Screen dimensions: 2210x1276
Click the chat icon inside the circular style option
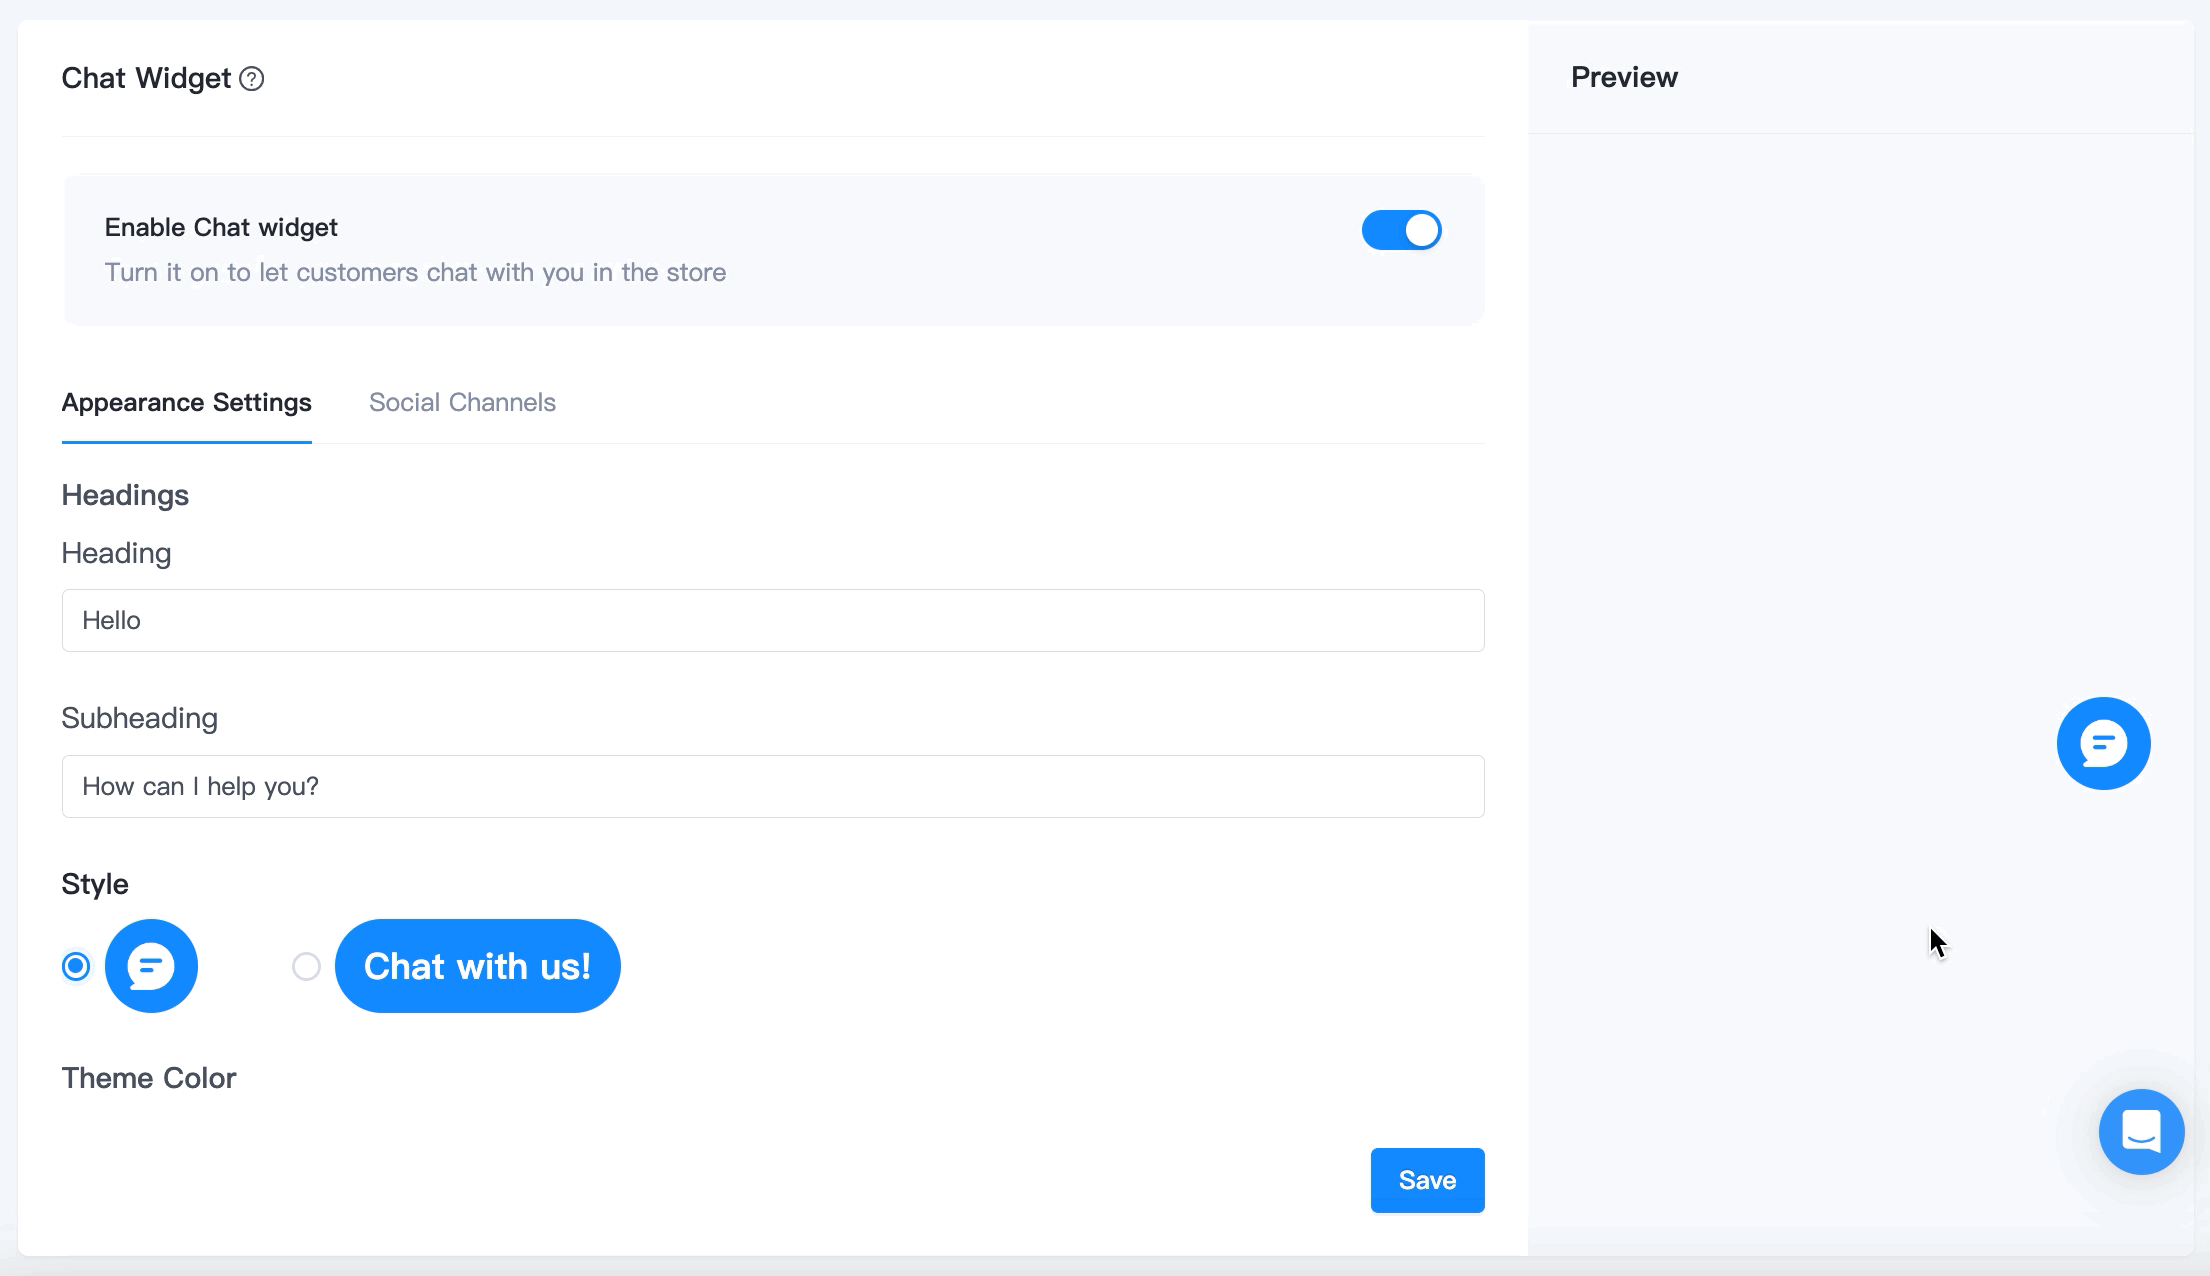(152, 966)
